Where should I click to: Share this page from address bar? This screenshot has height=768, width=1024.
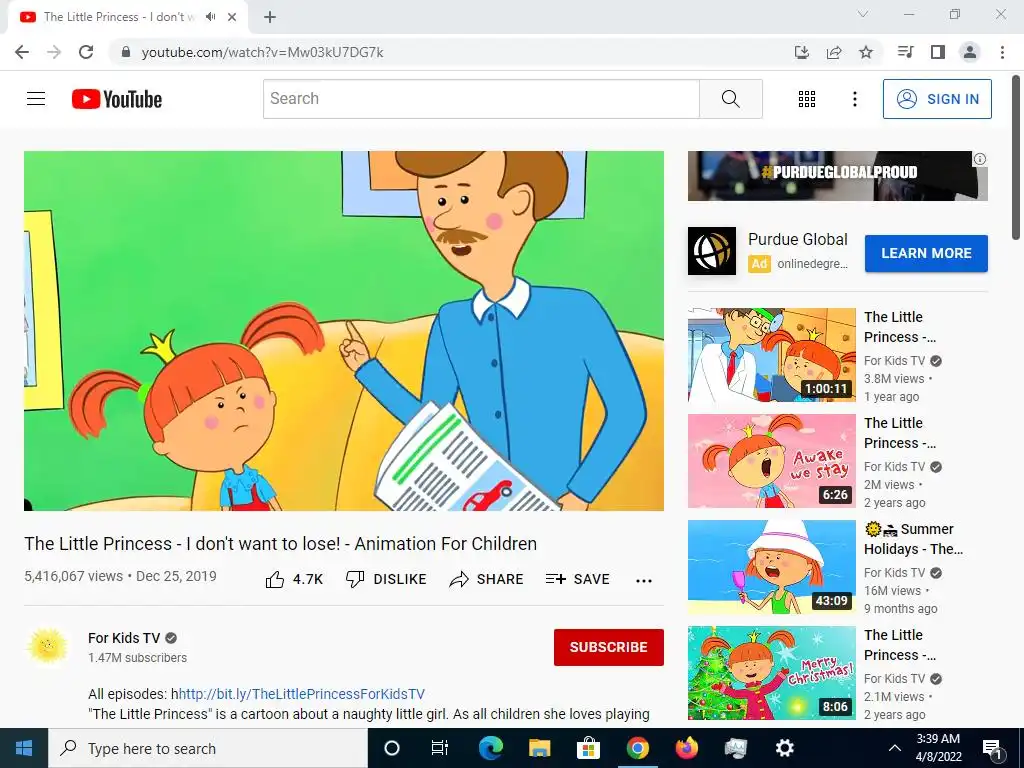[x=834, y=52]
